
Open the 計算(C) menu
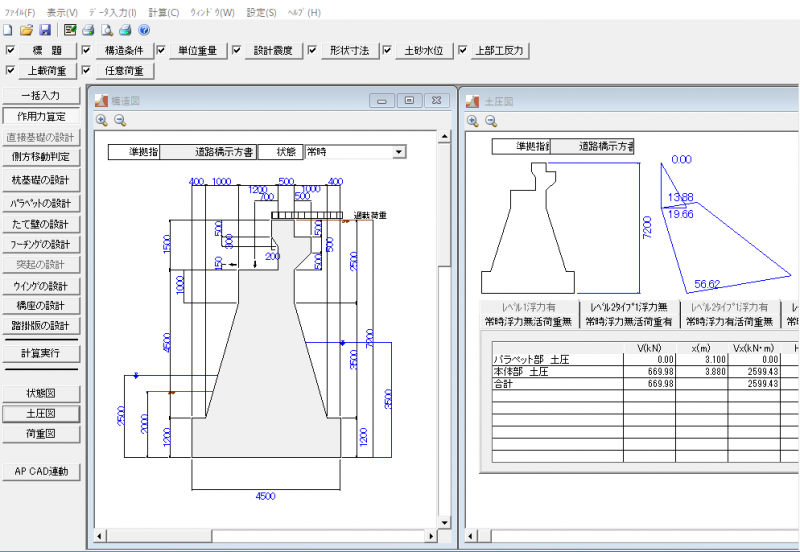point(164,12)
